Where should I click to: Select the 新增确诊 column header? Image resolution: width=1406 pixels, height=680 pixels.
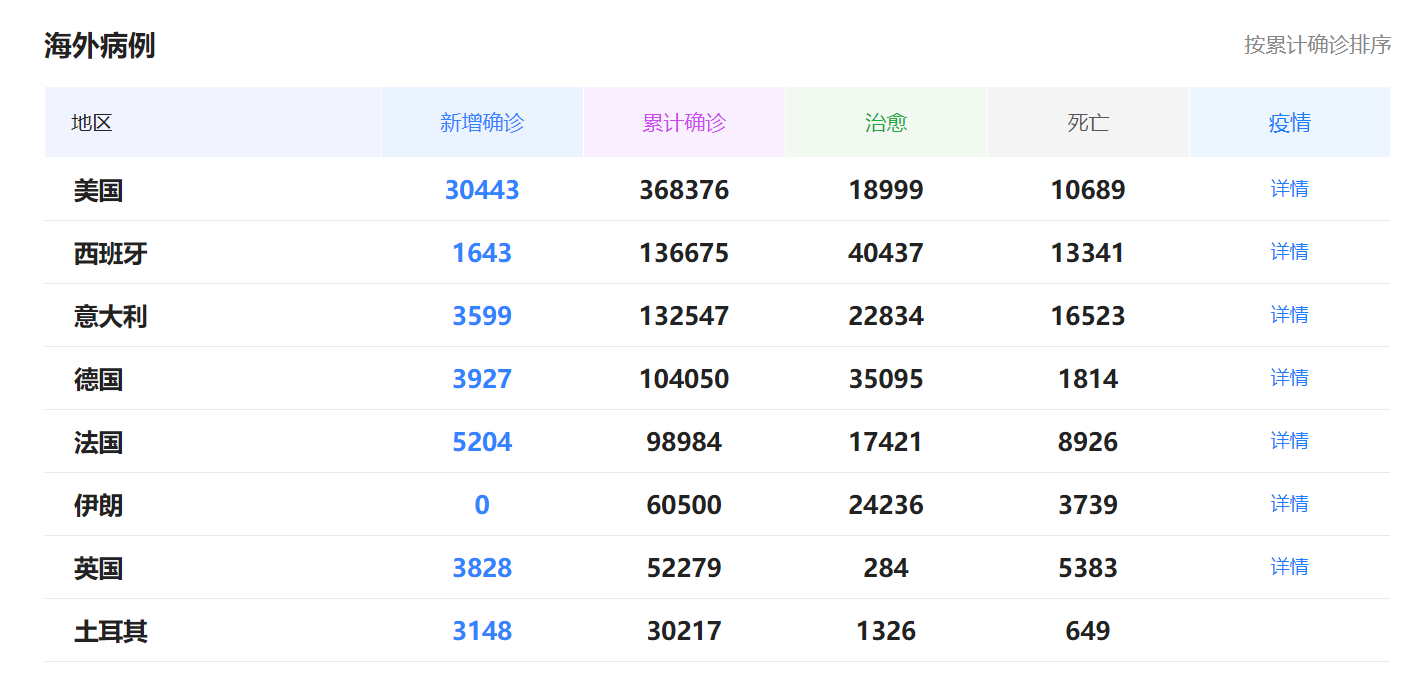tap(482, 123)
